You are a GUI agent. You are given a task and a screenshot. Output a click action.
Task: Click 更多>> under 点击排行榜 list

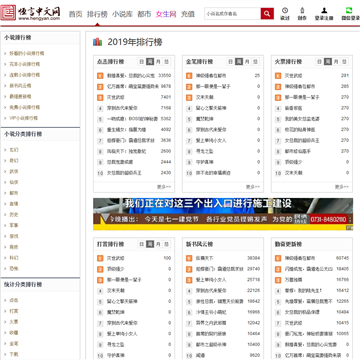[x=164, y=187]
